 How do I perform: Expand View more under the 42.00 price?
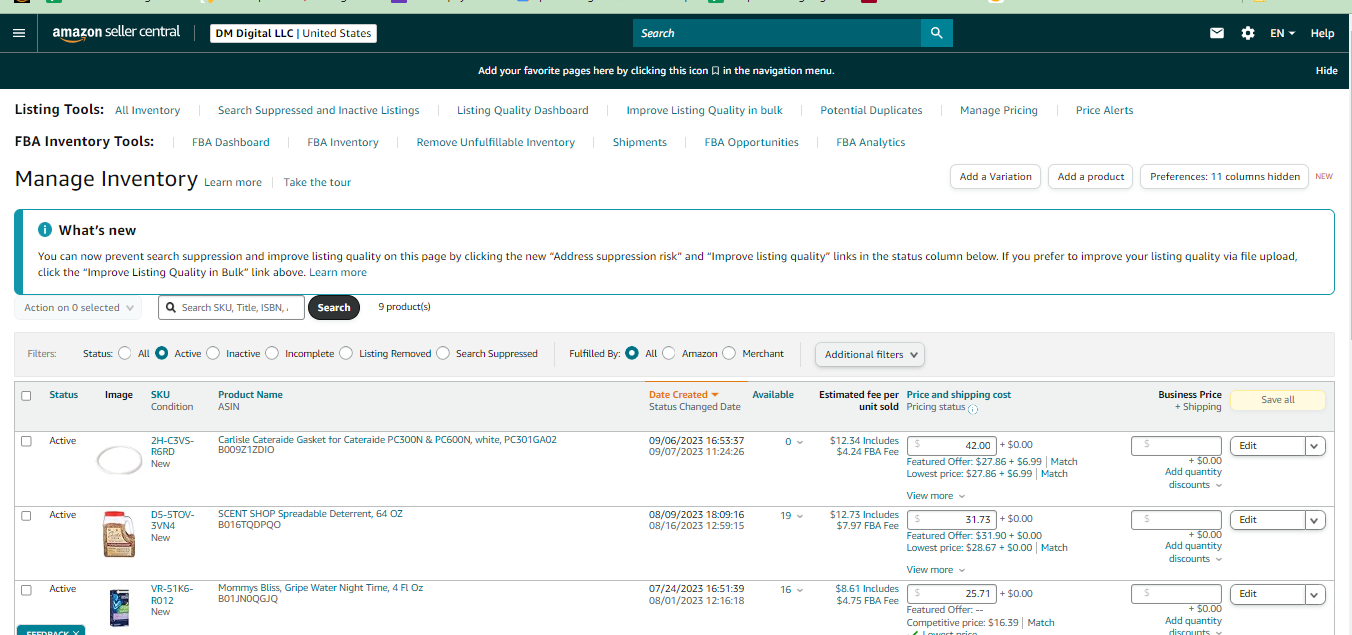[936, 496]
